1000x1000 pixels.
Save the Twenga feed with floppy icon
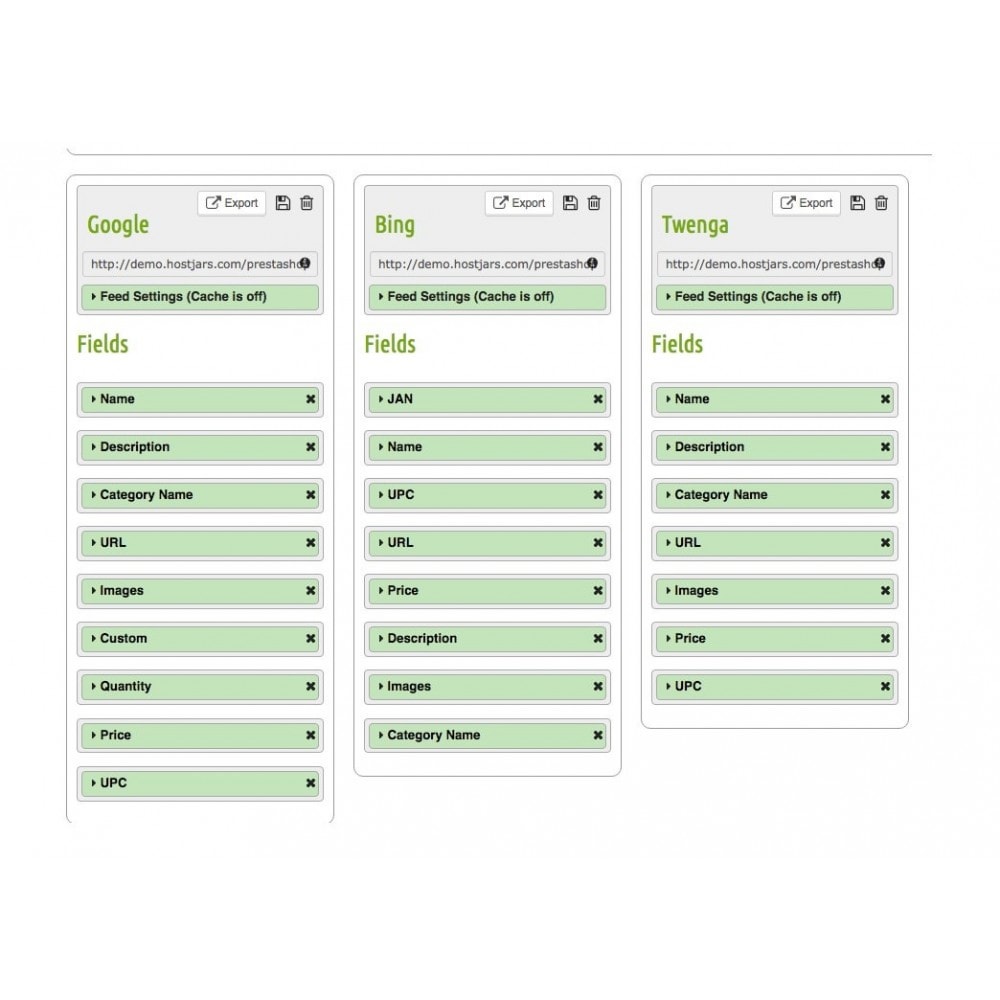click(858, 203)
